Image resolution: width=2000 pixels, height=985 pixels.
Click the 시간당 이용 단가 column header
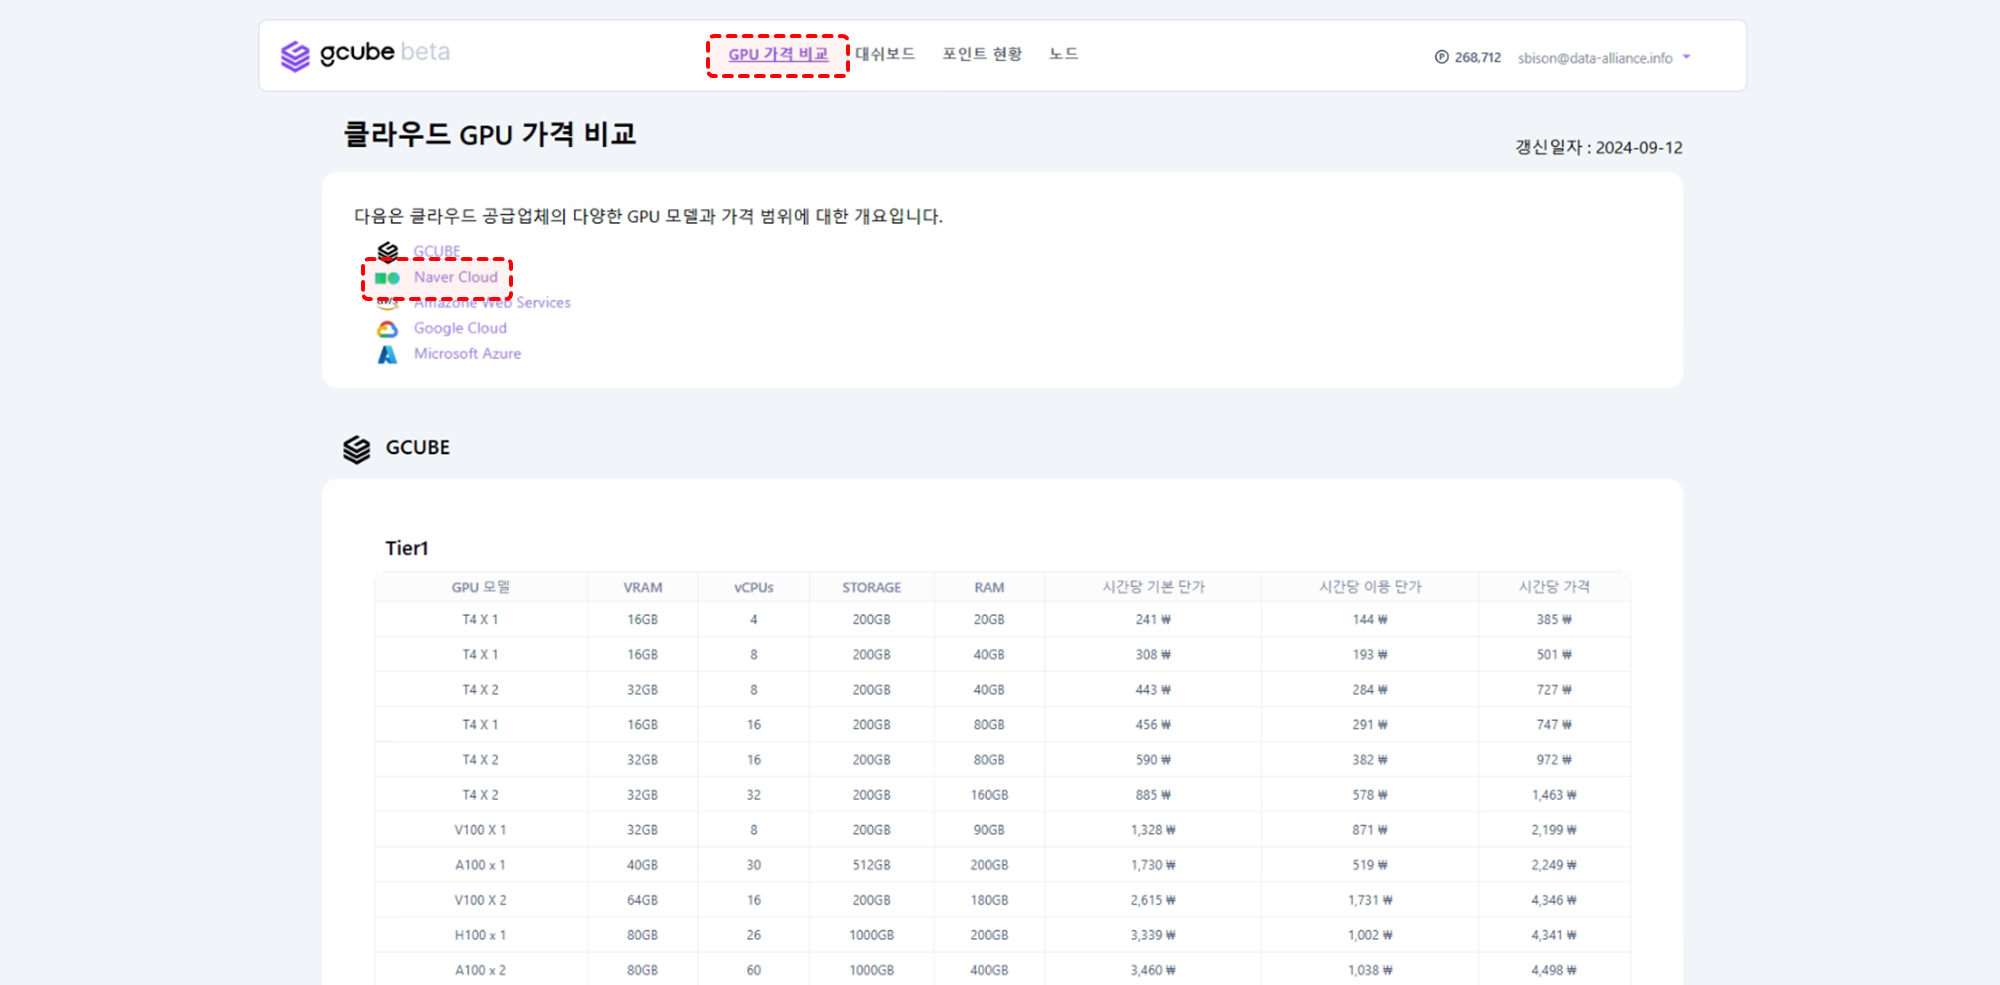point(1370,587)
